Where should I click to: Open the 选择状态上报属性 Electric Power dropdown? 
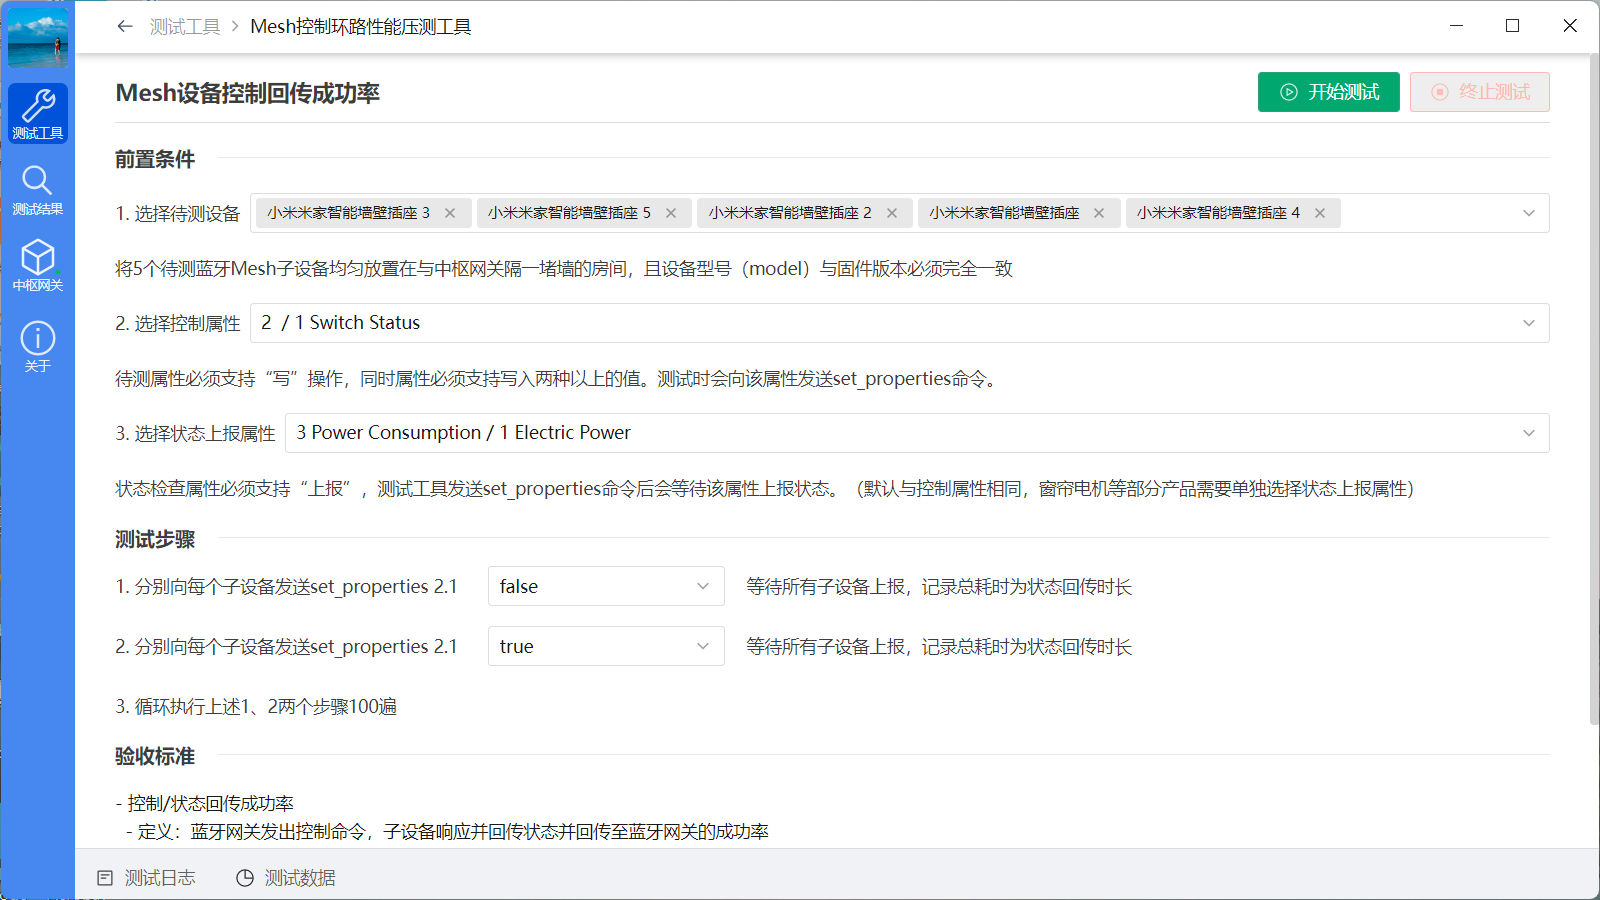[917, 433]
